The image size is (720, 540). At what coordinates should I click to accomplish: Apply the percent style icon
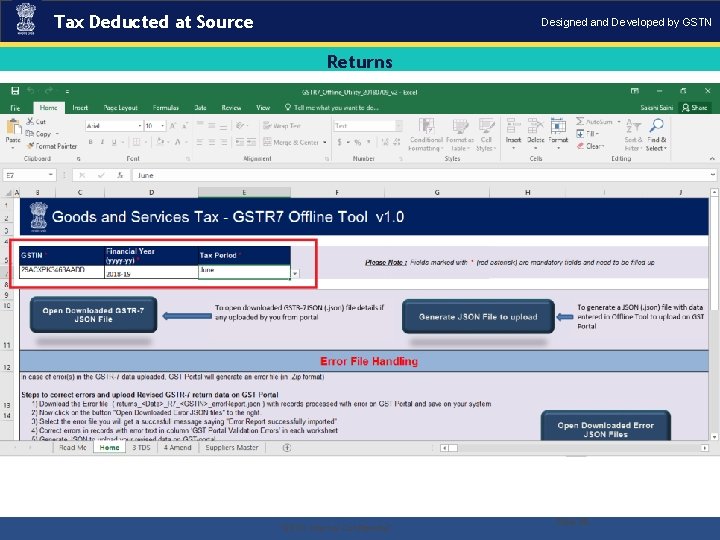tap(358, 142)
